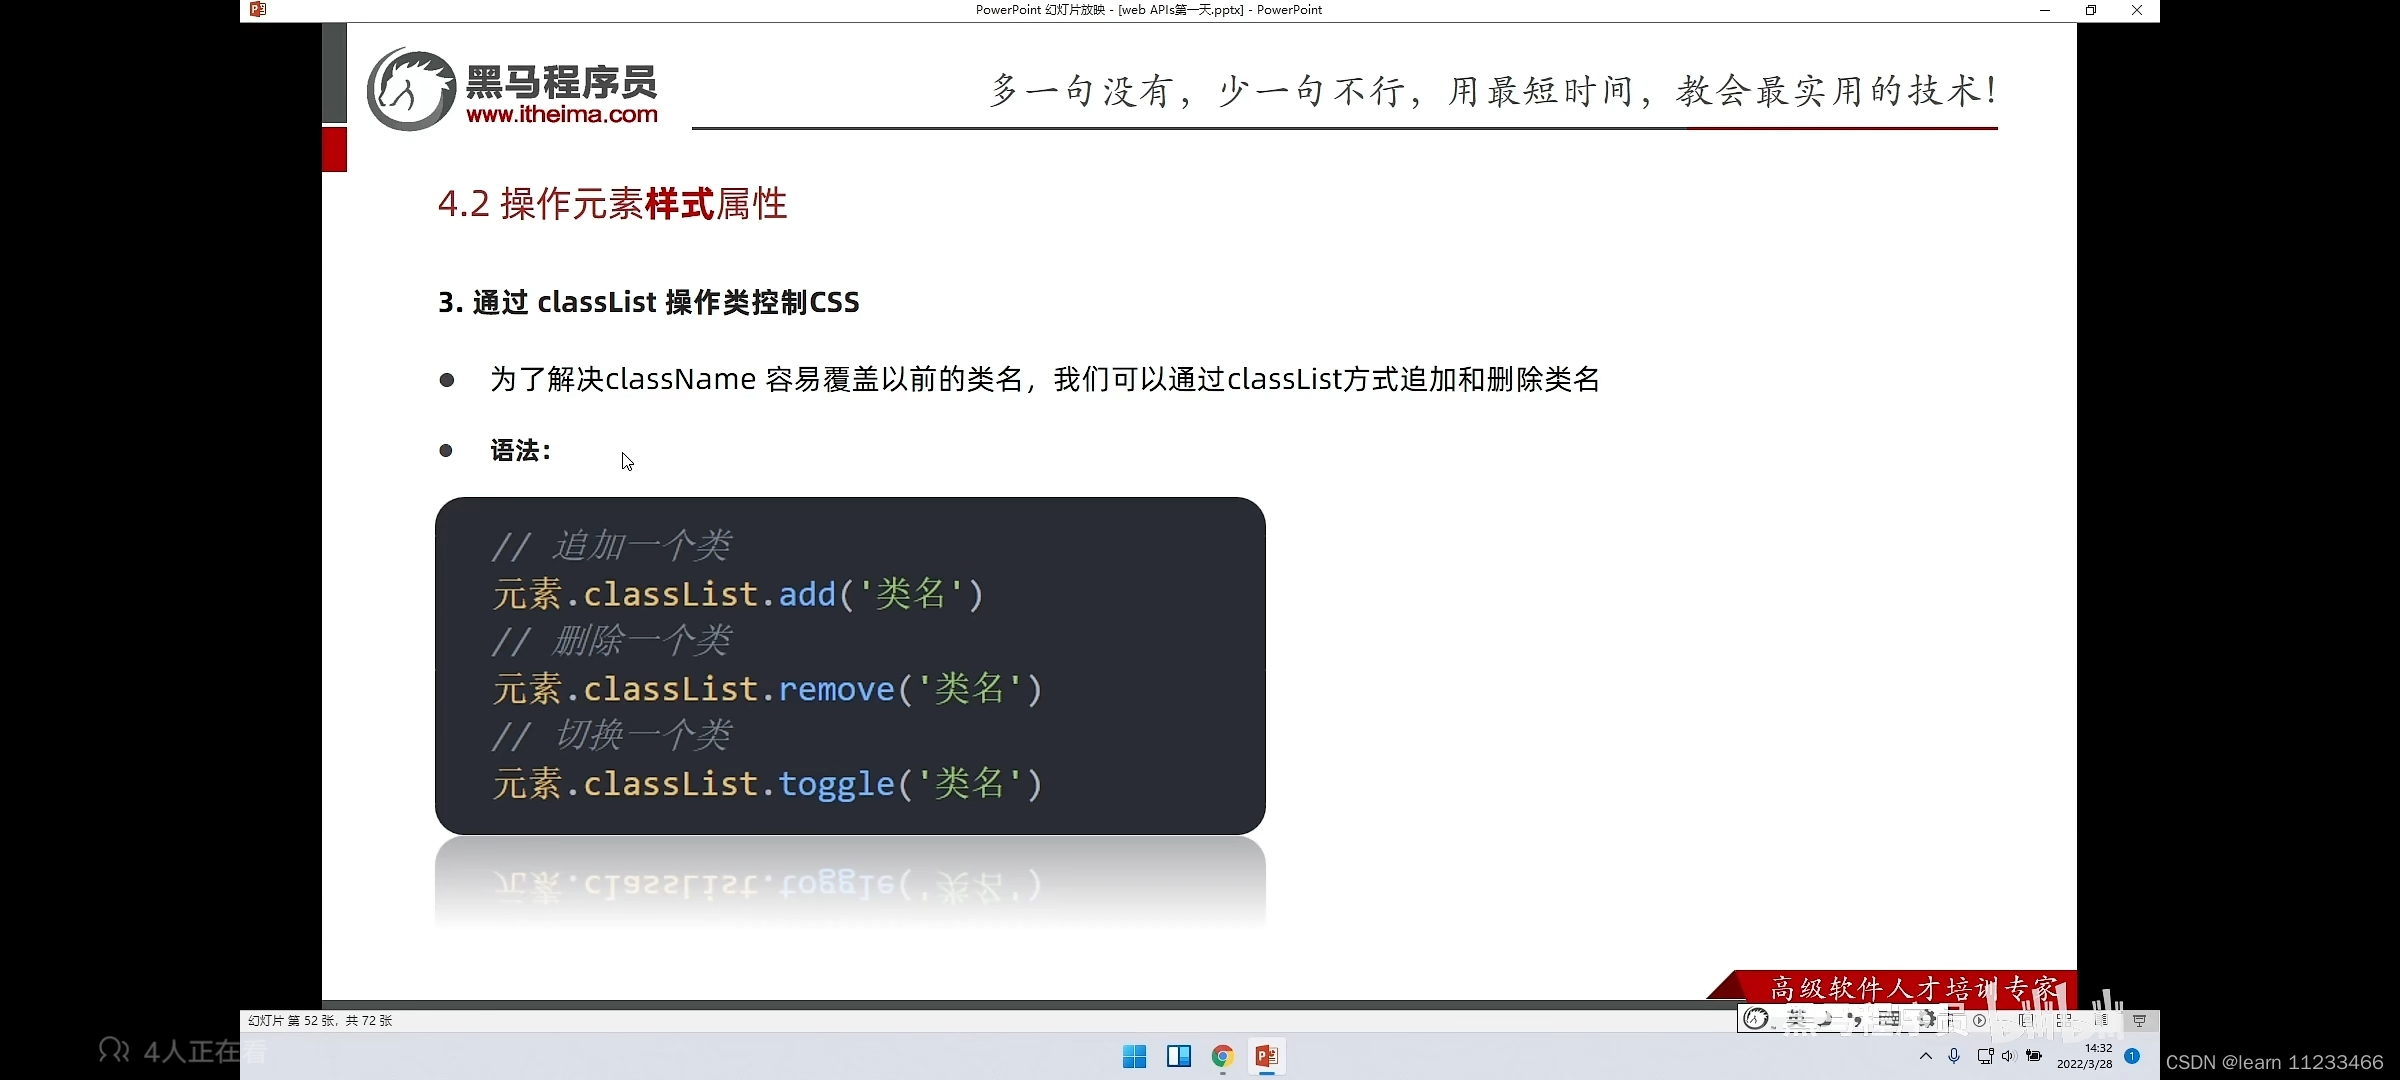This screenshot has height=1080, width=2400.
Task: Select the record/microphone icon in taskbar
Action: 1959,1056
